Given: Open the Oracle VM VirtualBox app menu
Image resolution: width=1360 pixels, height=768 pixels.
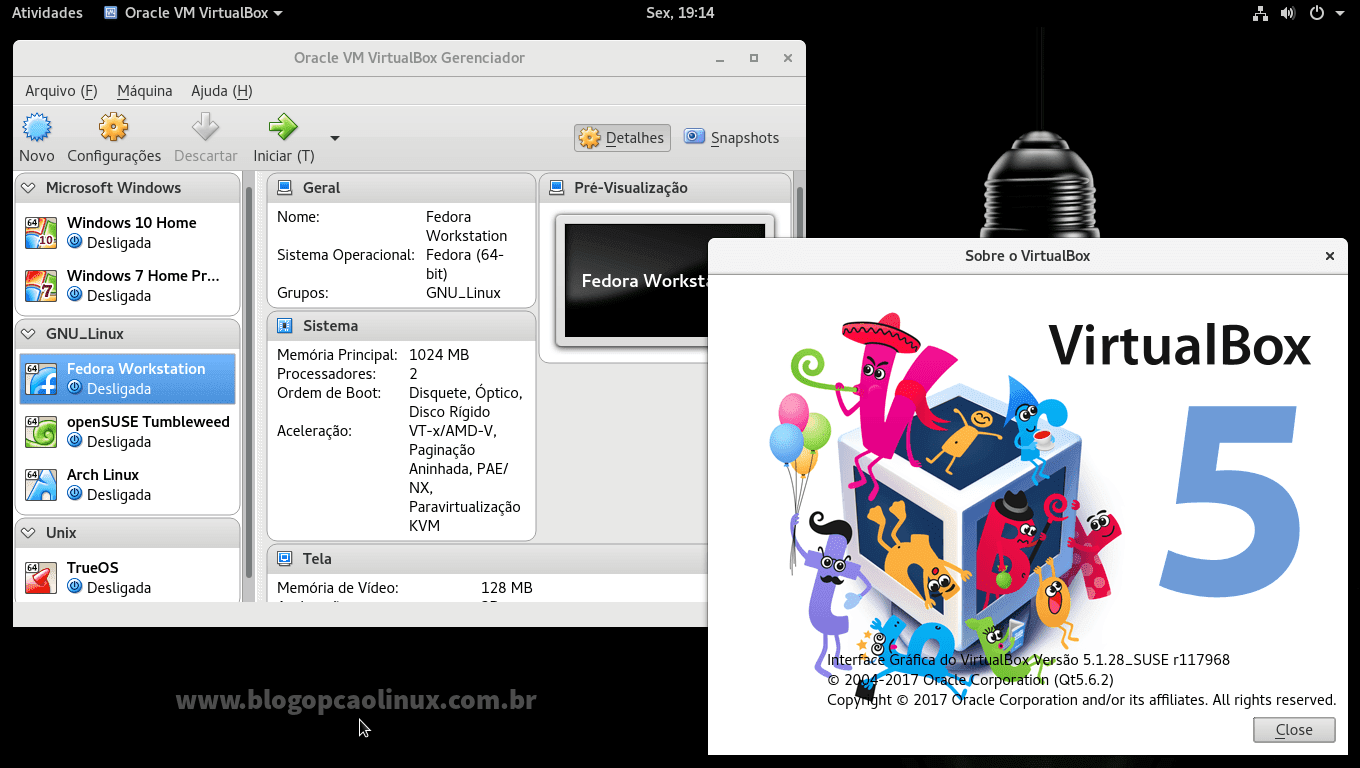Looking at the screenshot, I should pyautogui.click(x=193, y=13).
